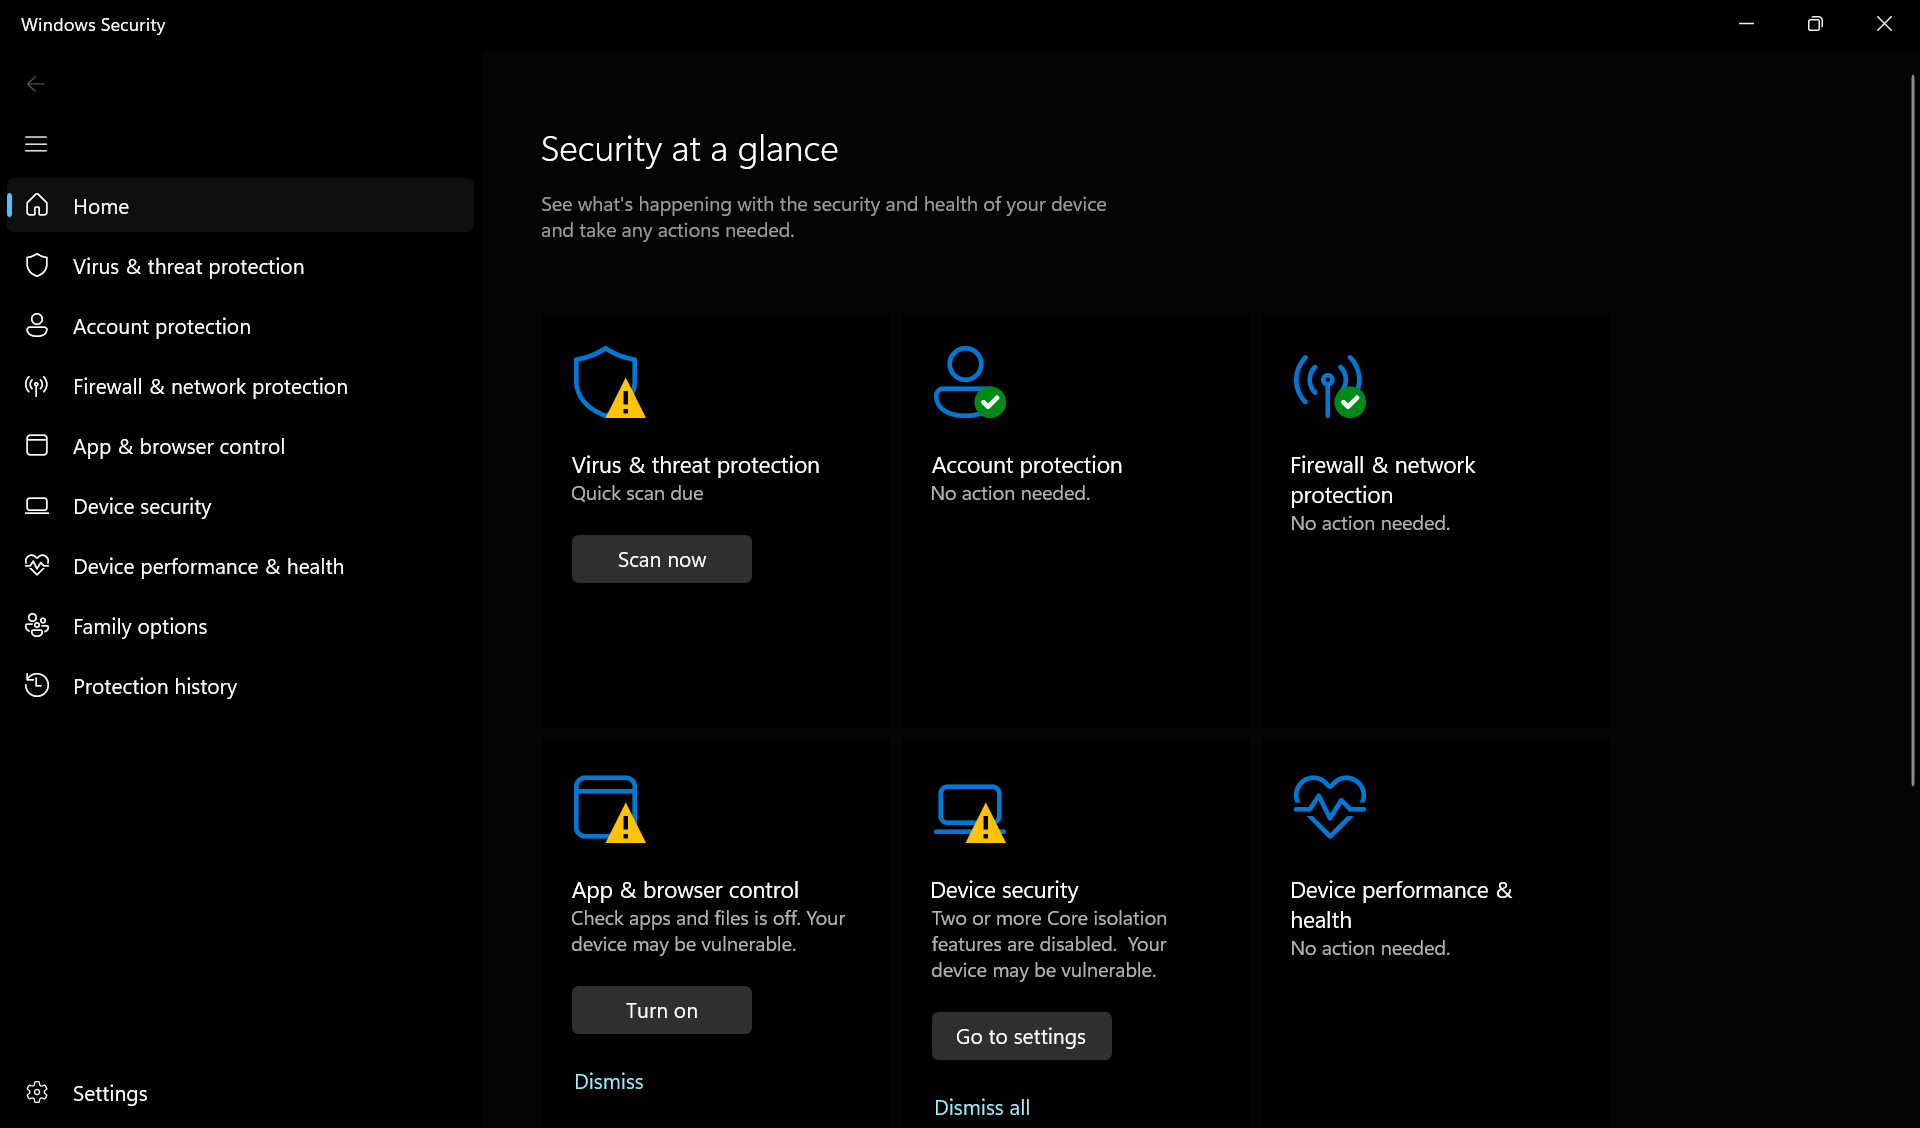Click Dismiss all under Device security
This screenshot has width=1920, height=1128.
(x=981, y=1107)
